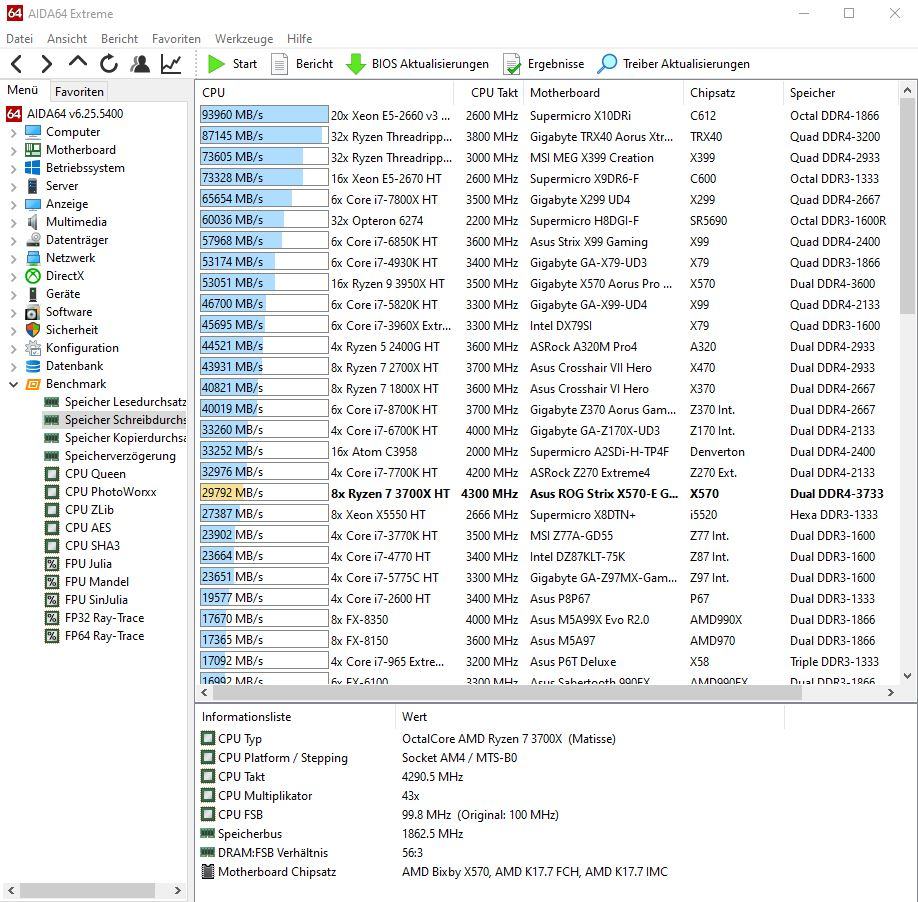918x902 pixels.
Task: Select the Datenbank icon in the tree
Action: point(33,366)
